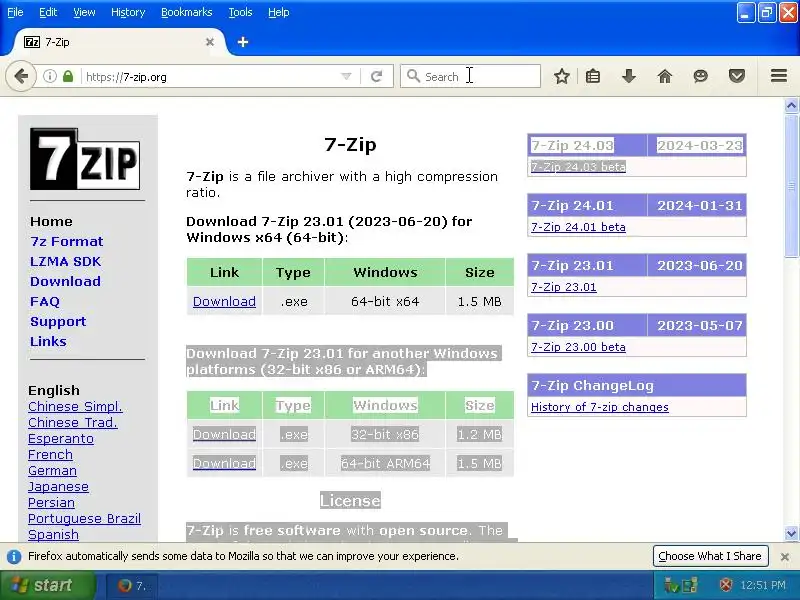Go to the Firefox home page icon

tap(665, 77)
